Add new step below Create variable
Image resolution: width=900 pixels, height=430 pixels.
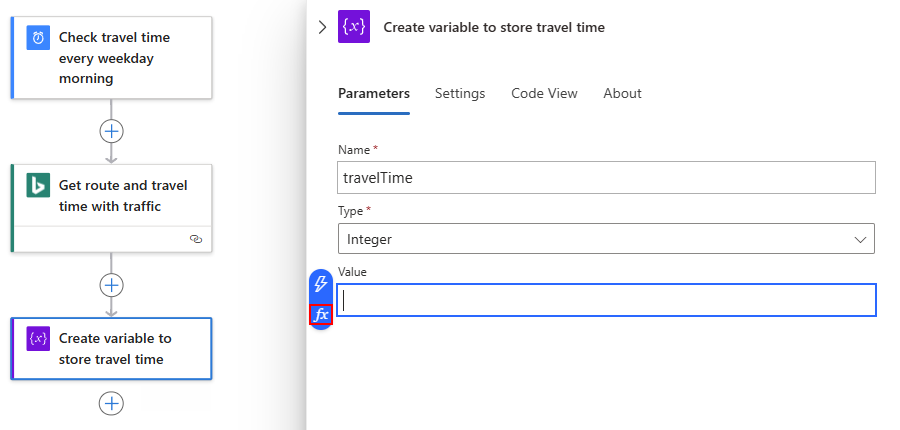(111, 403)
